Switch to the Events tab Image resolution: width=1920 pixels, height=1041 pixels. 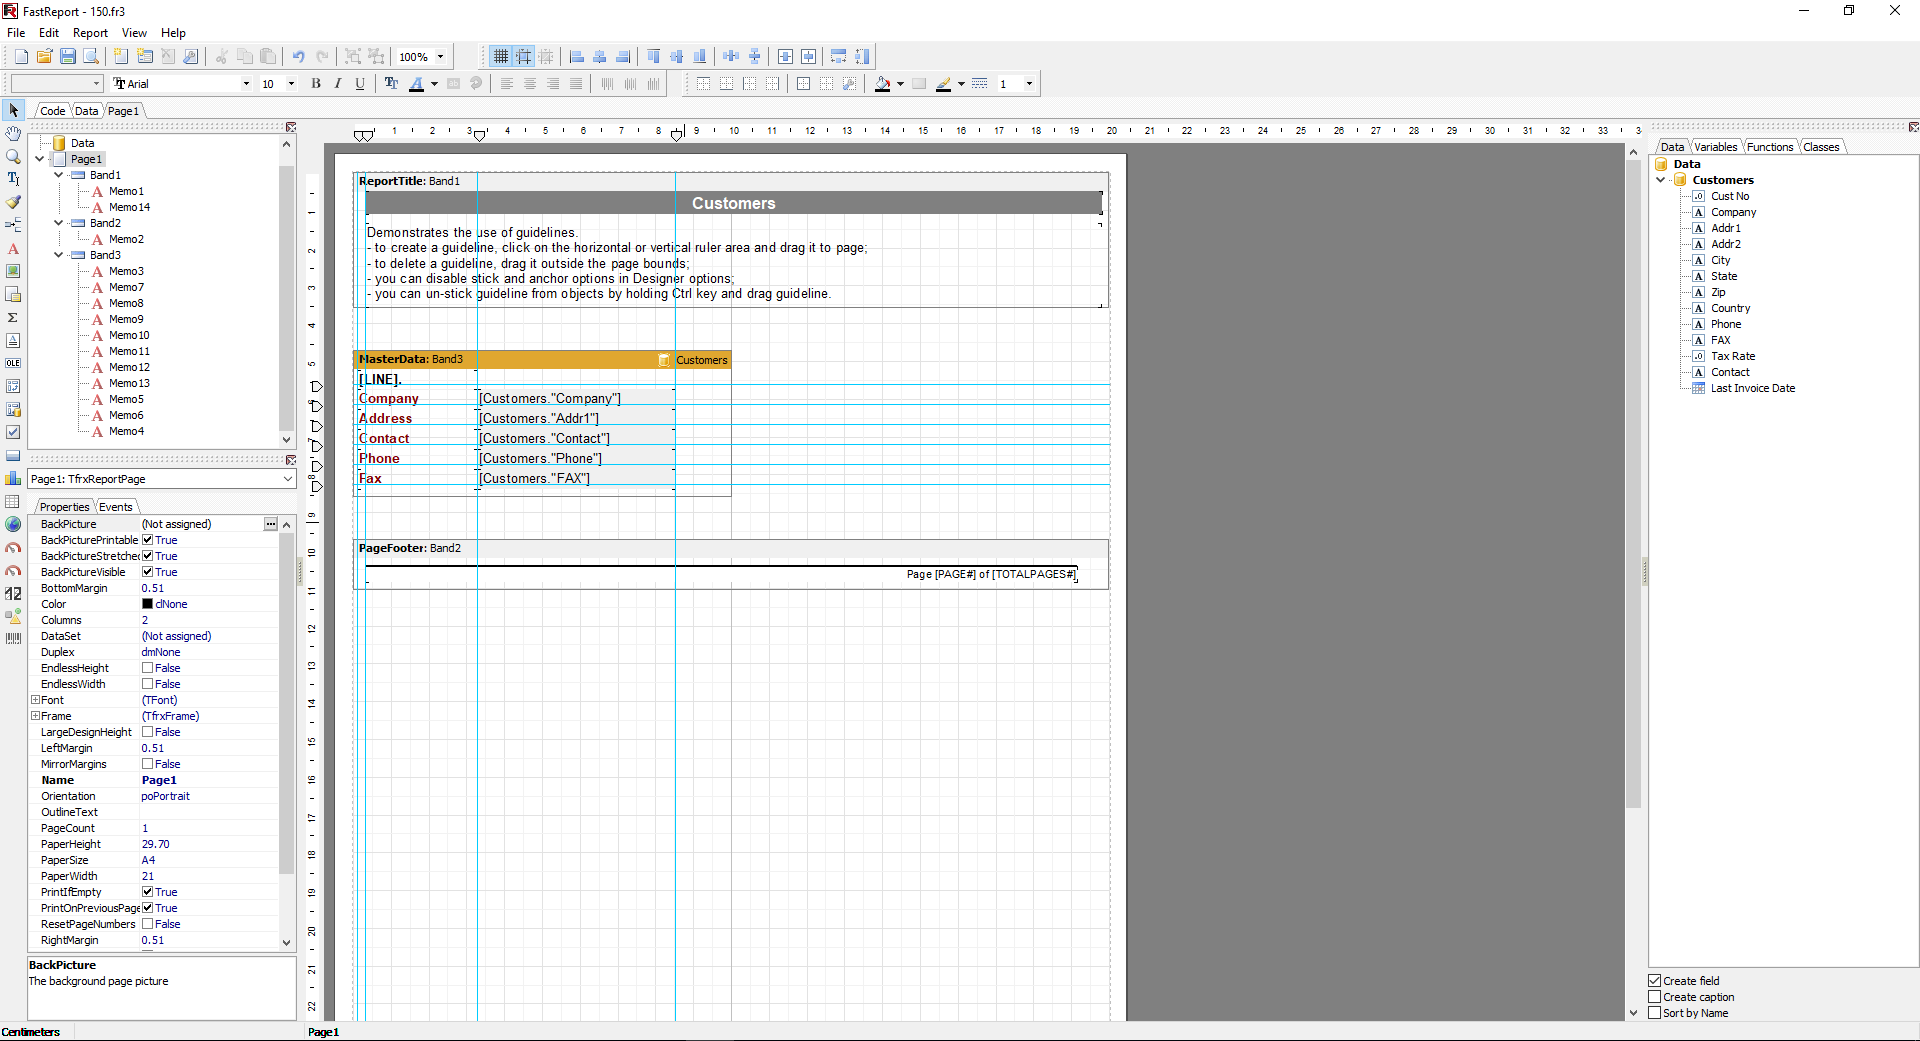click(116, 507)
